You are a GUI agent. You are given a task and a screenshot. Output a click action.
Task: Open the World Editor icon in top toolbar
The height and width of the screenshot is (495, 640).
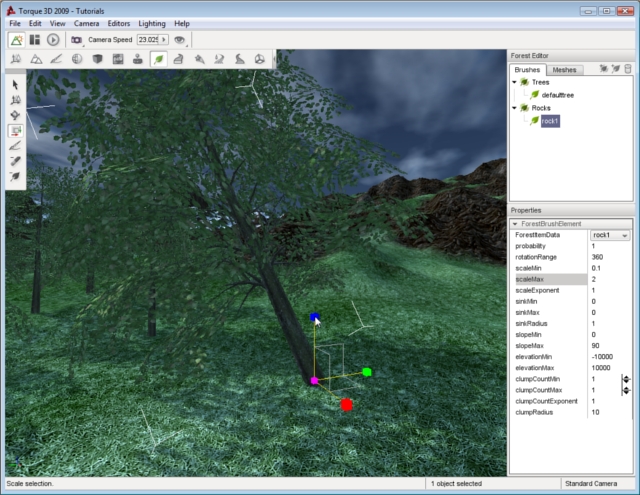point(17,40)
